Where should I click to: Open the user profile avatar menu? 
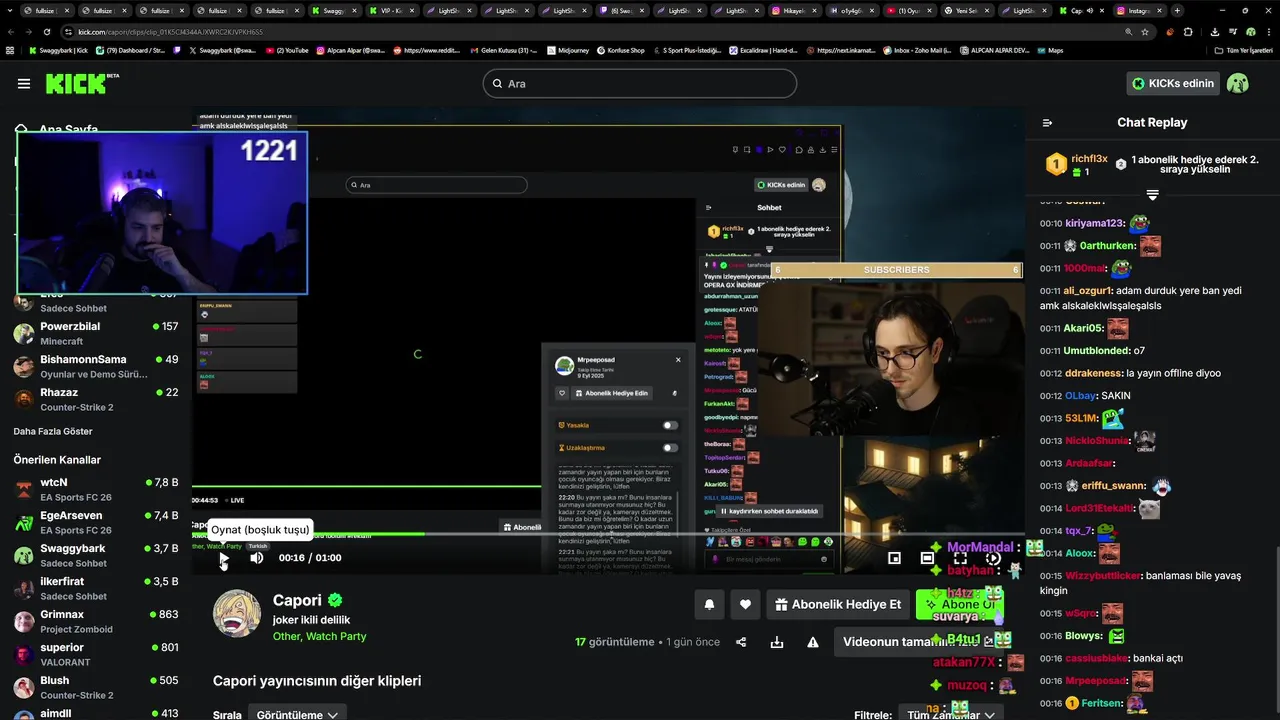[x=1238, y=84]
